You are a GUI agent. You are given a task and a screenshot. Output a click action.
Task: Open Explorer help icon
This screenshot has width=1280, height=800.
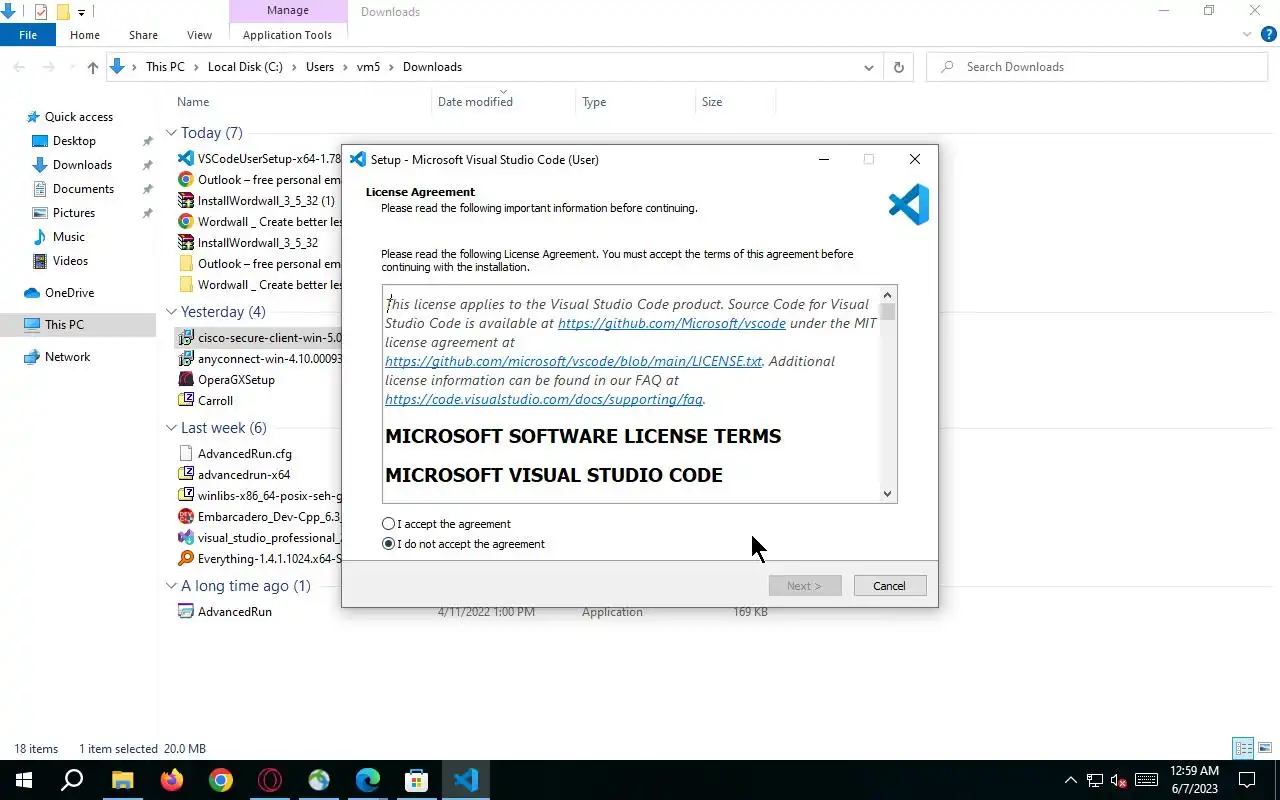pyautogui.click(x=1269, y=34)
